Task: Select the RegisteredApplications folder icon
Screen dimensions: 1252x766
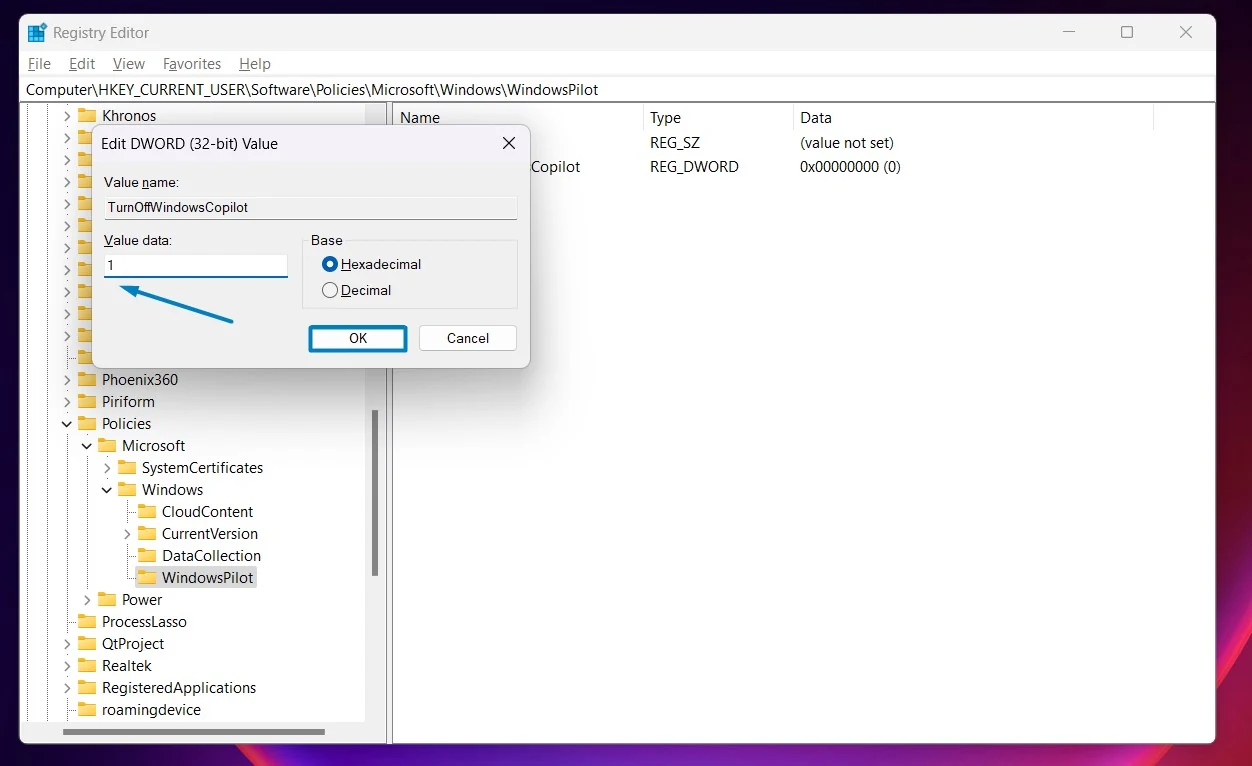Action: (x=87, y=688)
